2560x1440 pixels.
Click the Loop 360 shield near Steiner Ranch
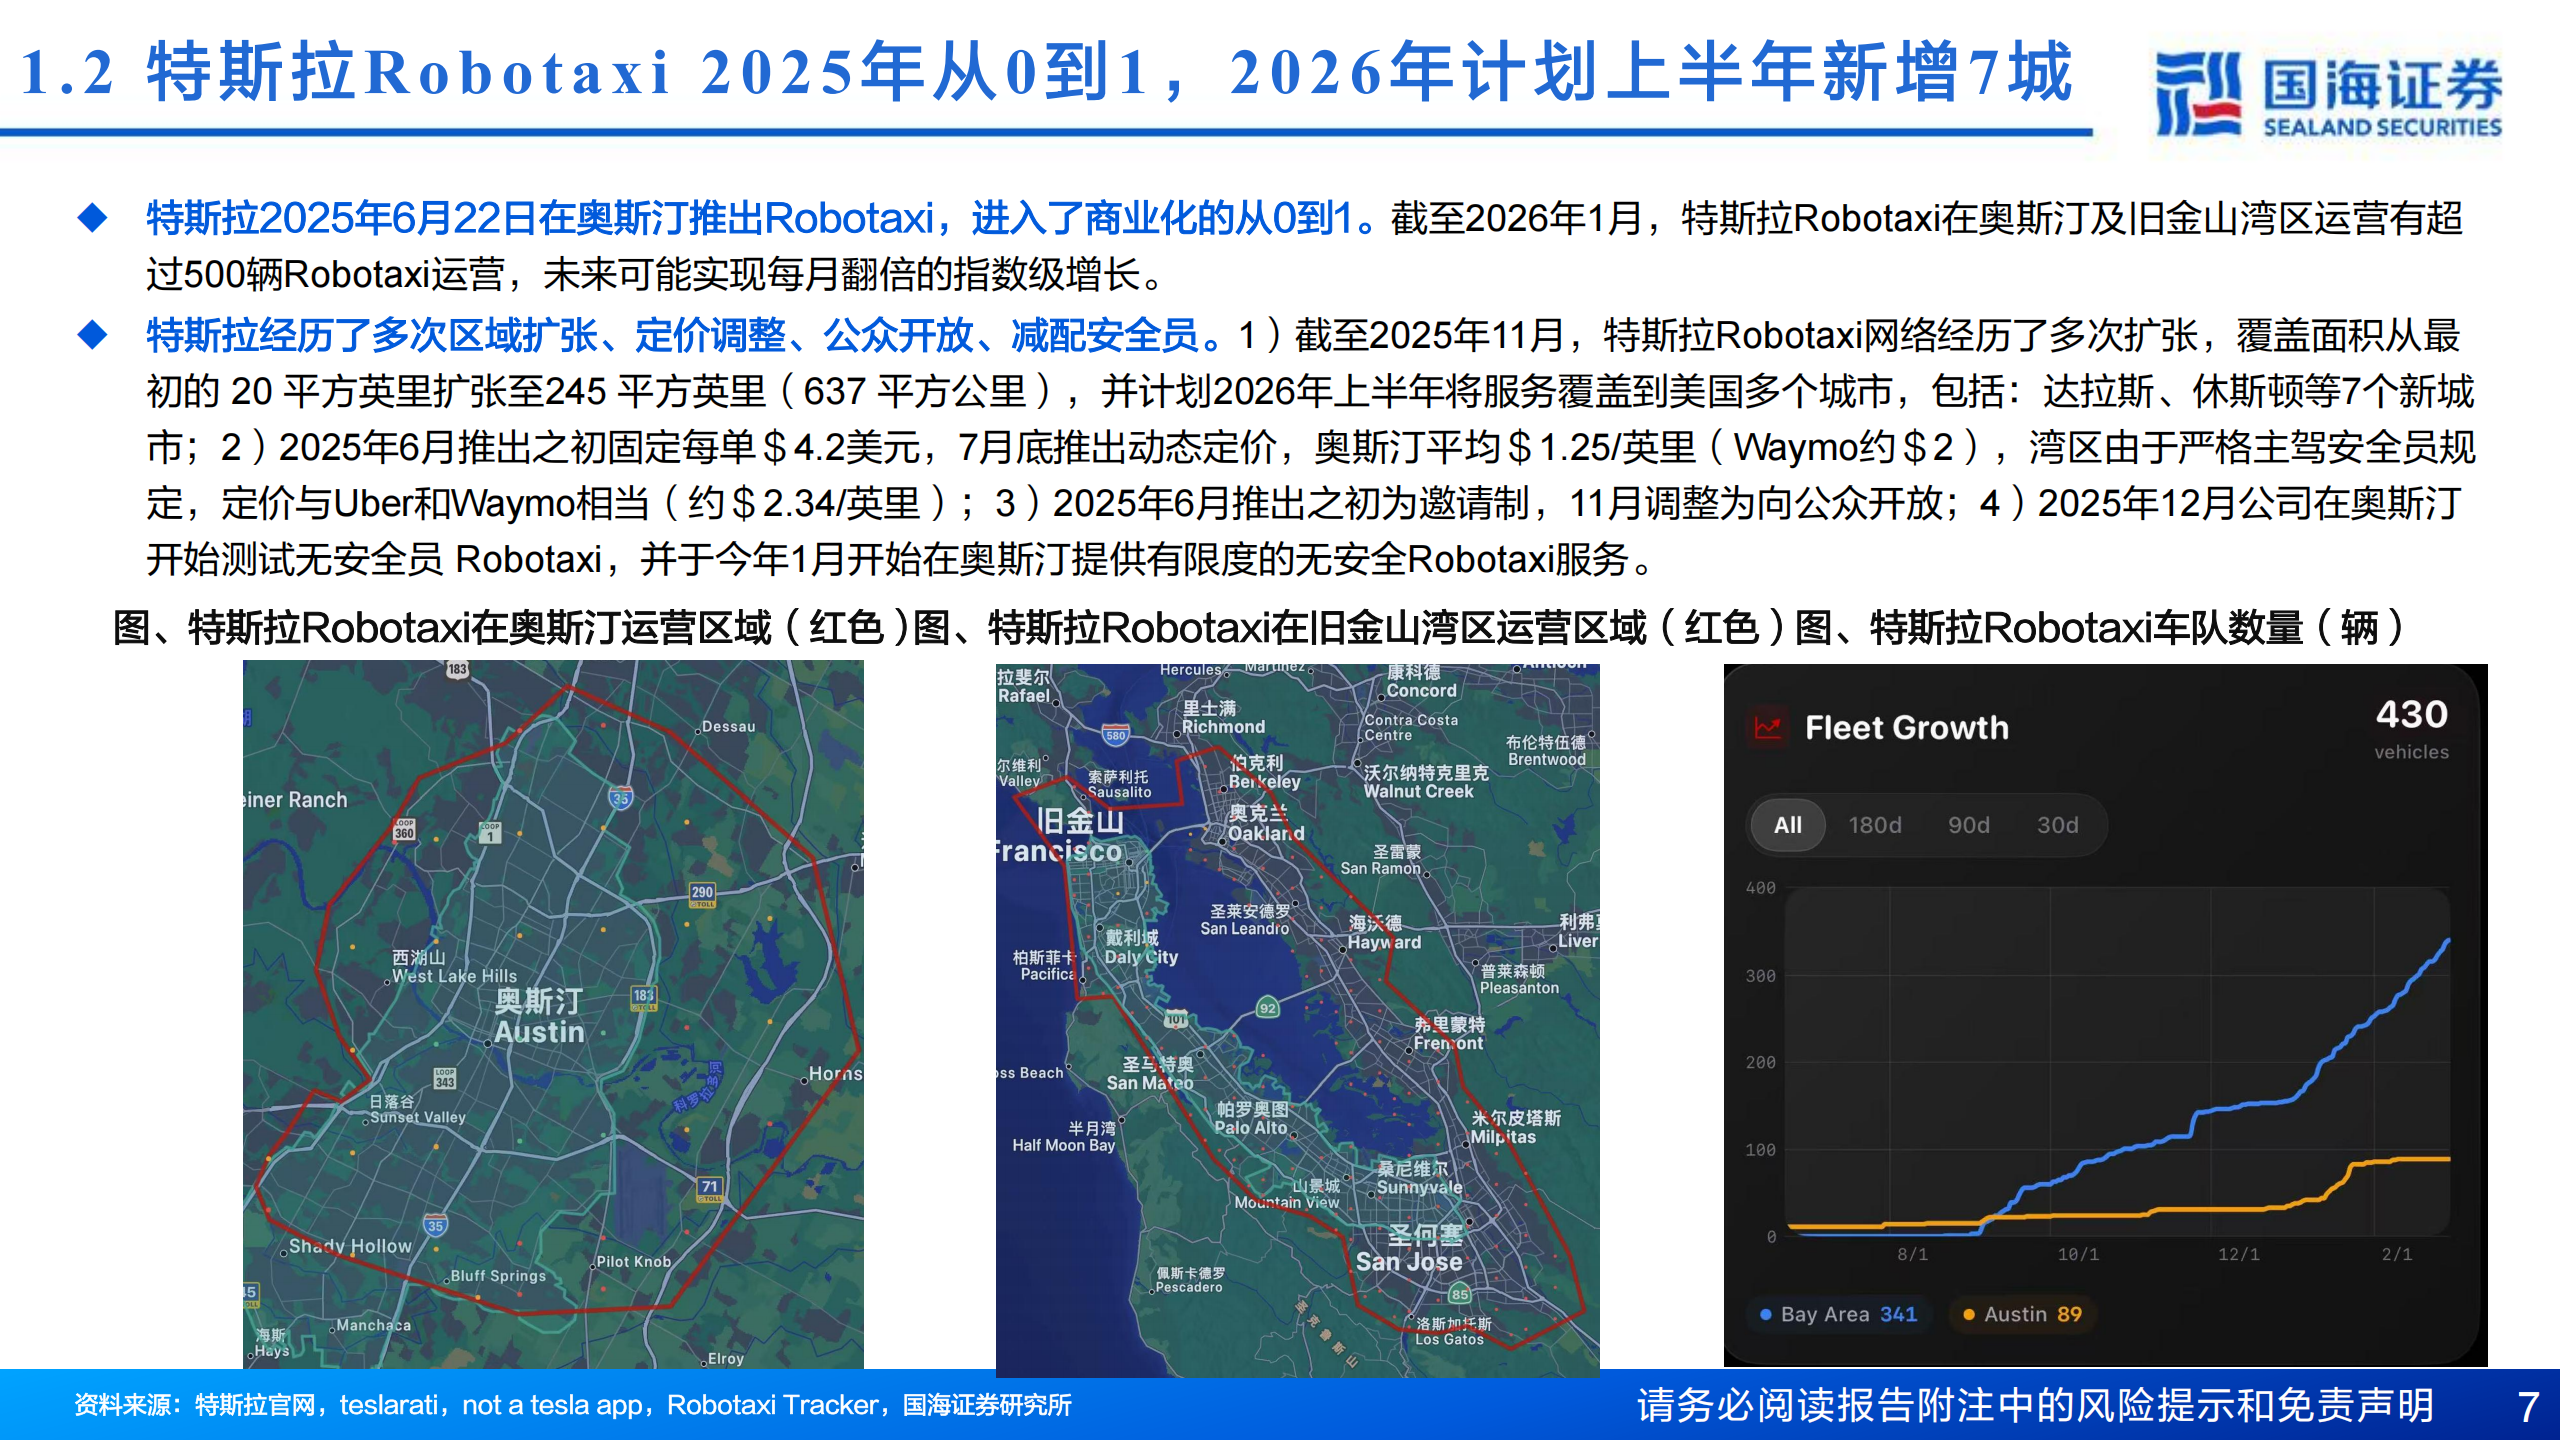pos(404,830)
